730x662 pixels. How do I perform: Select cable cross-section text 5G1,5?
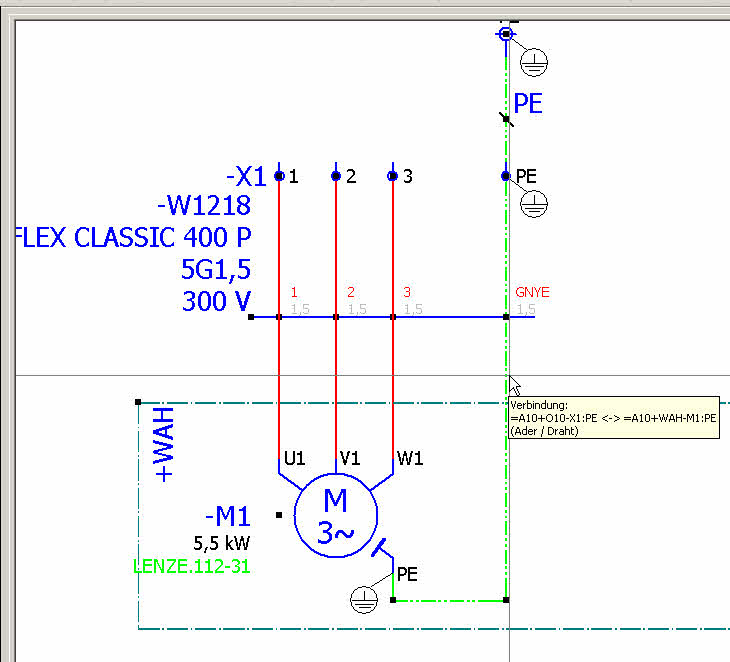point(216,270)
